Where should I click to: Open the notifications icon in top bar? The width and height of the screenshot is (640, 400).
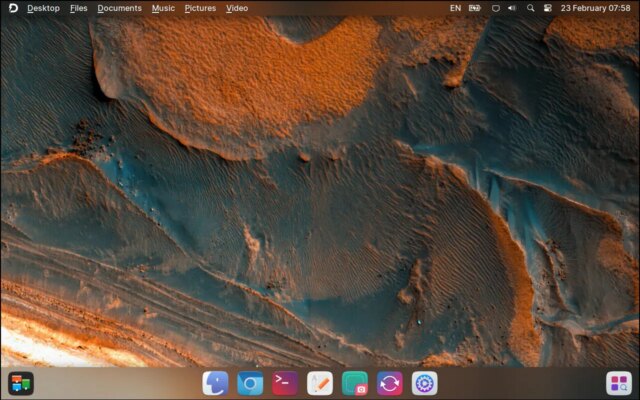[x=495, y=8]
